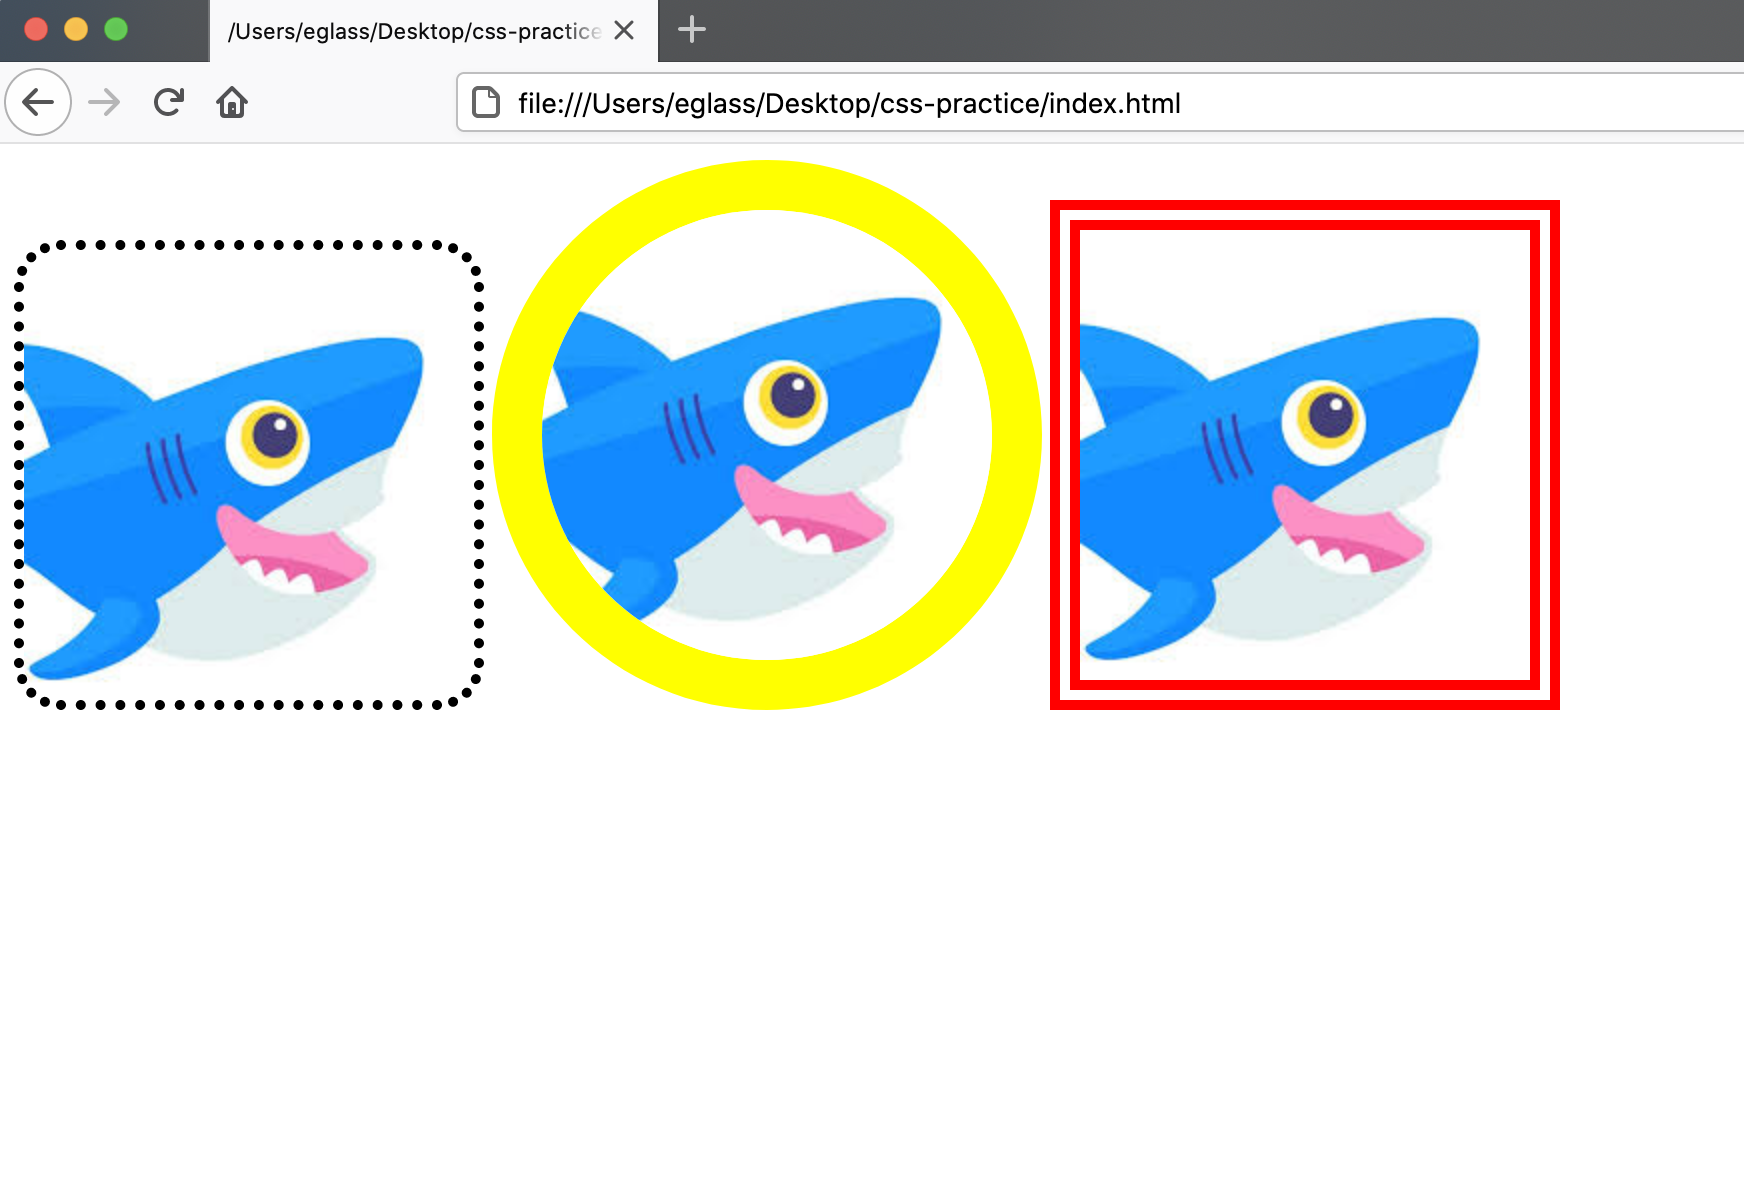Open a new tab with plus button

click(692, 30)
